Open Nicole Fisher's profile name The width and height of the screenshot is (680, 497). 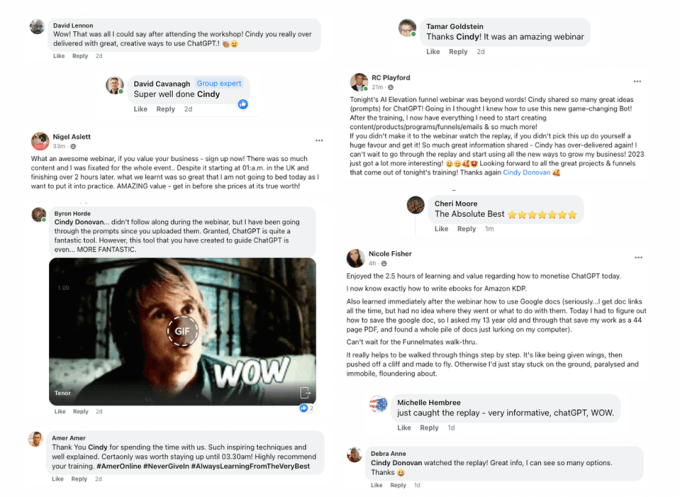click(390, 254)
